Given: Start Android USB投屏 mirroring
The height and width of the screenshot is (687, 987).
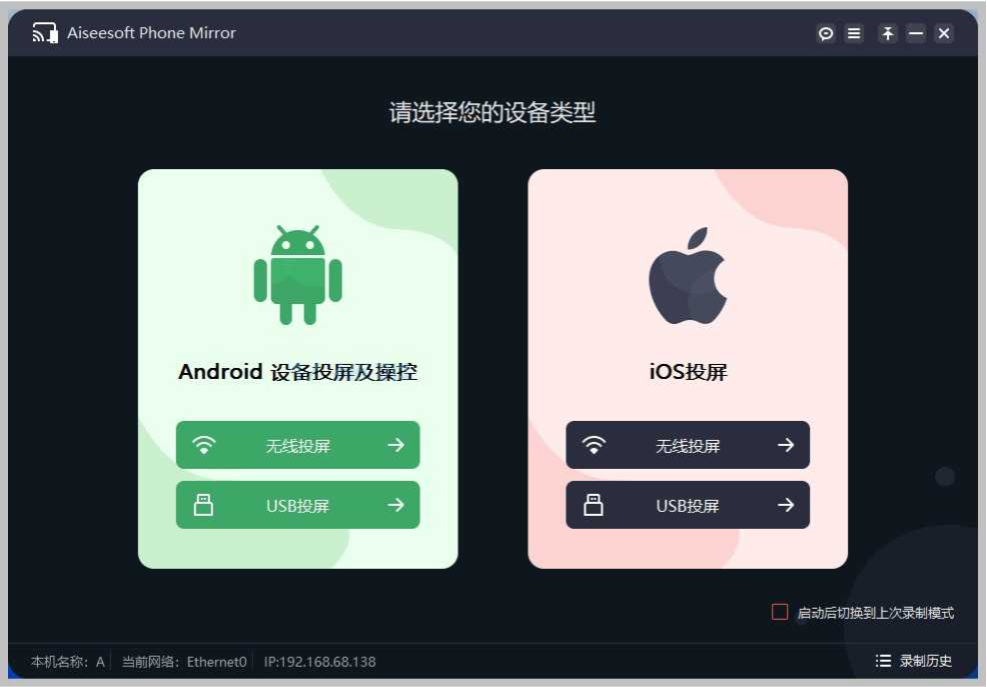Looking at the screenshot, I should [x=298, y=505].
